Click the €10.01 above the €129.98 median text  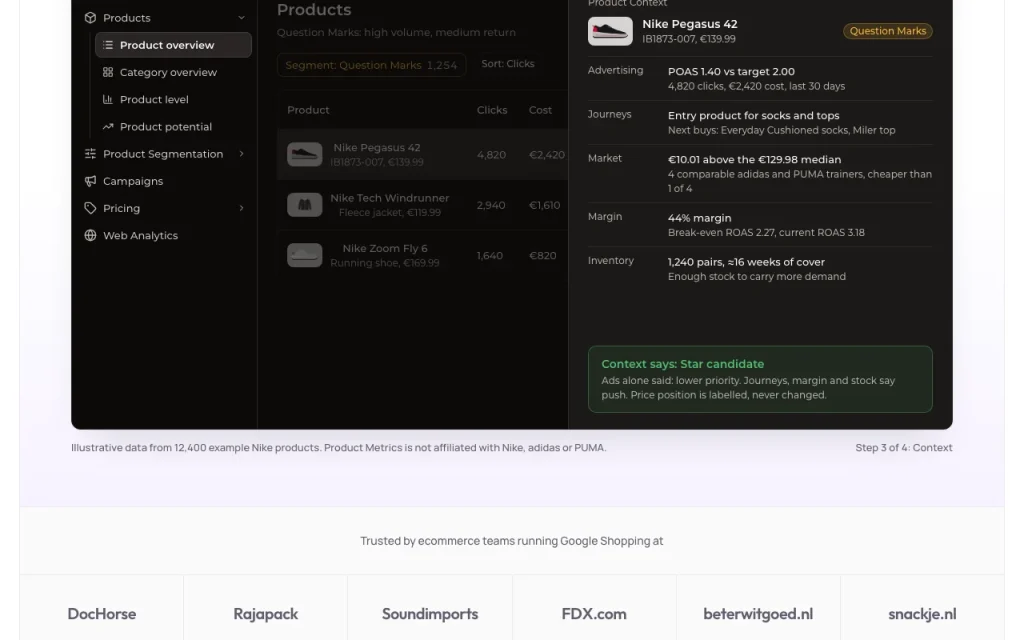pyautogui.click(x=754, y=159)
